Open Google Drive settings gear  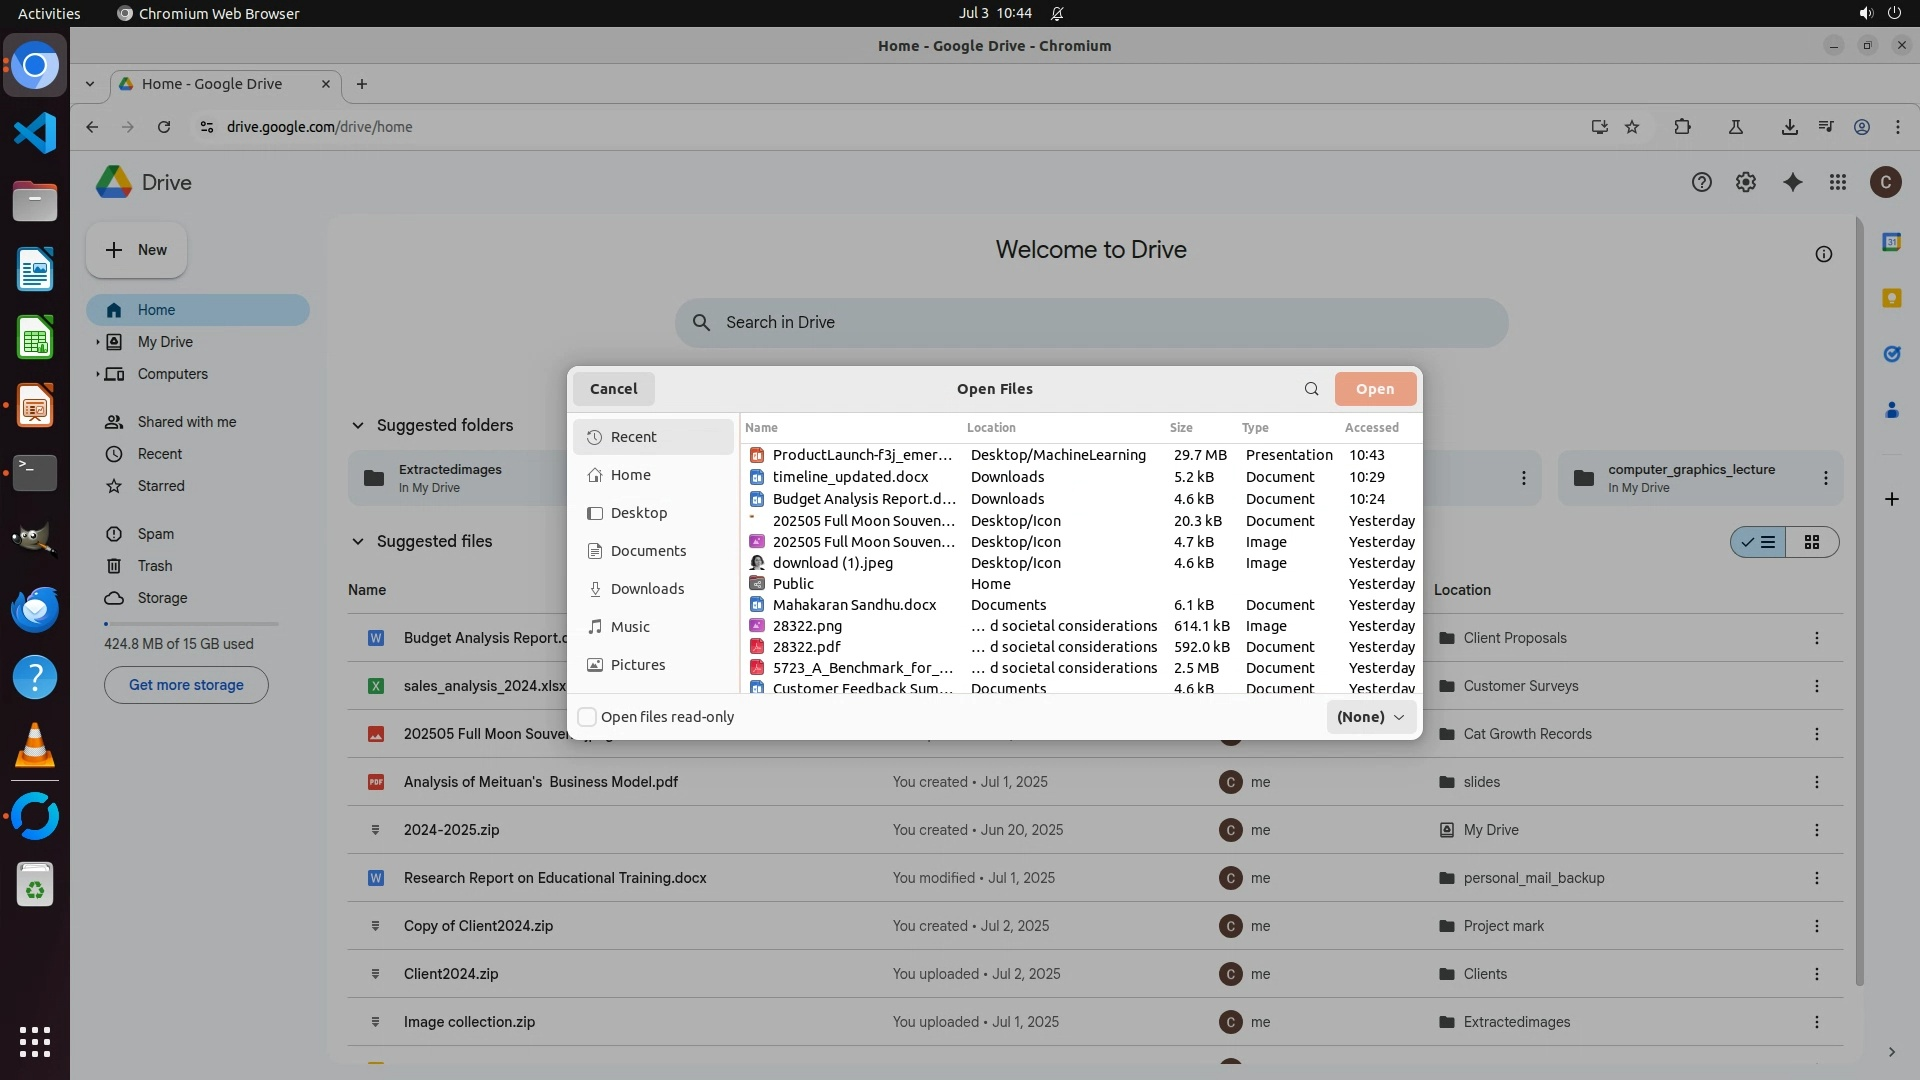coord(1746,182)
